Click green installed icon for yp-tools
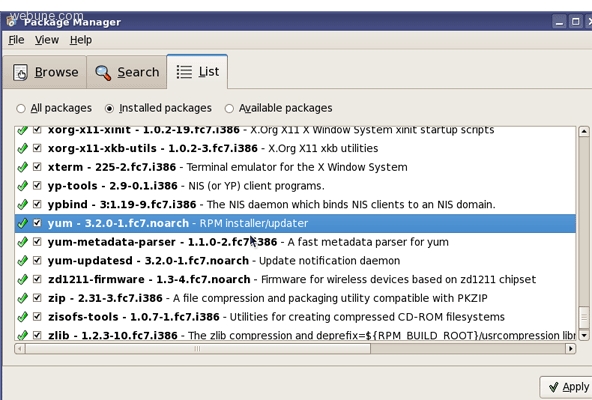Image resolution: width=592 pixels, height=400 pixels. 23,185
